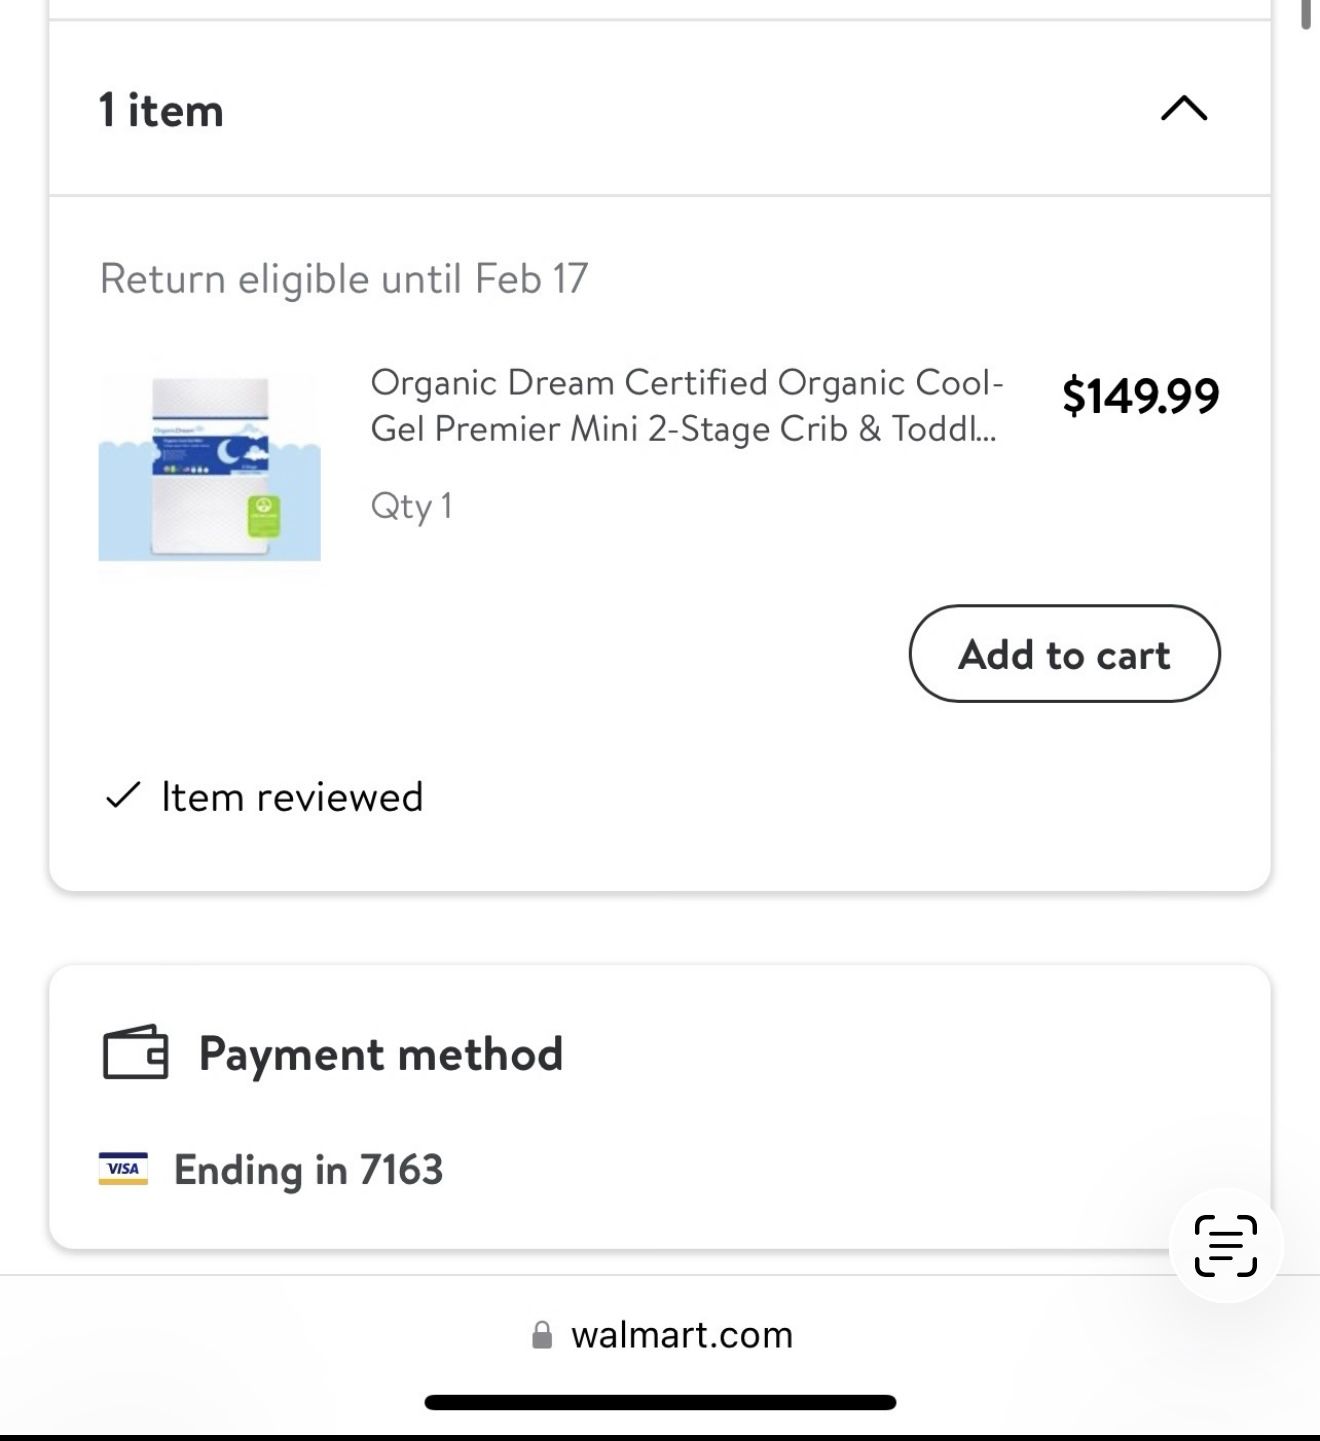Collapse the 1 item section chevron
The image size is (1320, 1441).
point(1184,108)
